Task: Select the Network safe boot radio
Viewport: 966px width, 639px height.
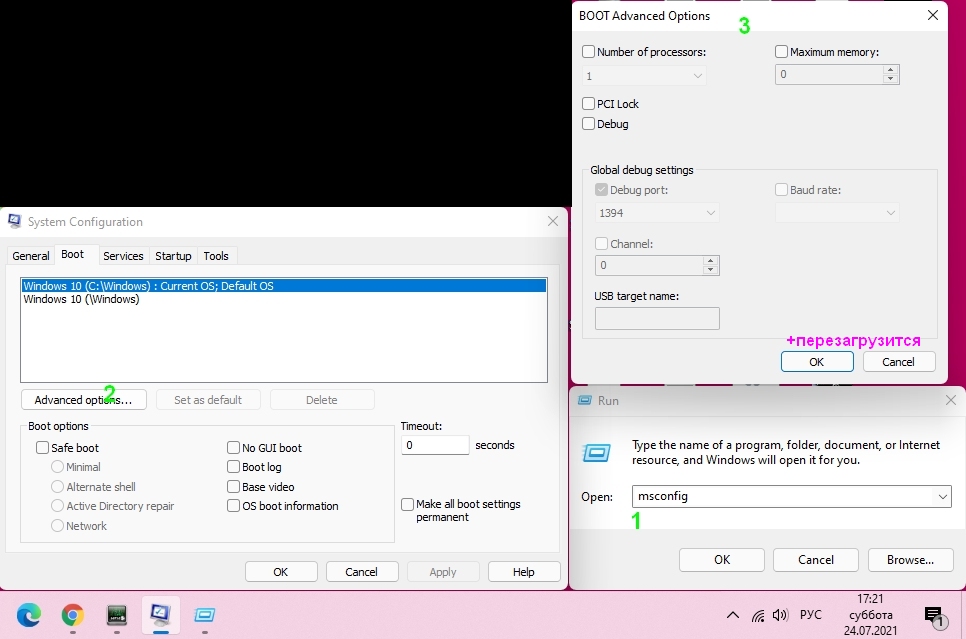Action: click(57, 526)
